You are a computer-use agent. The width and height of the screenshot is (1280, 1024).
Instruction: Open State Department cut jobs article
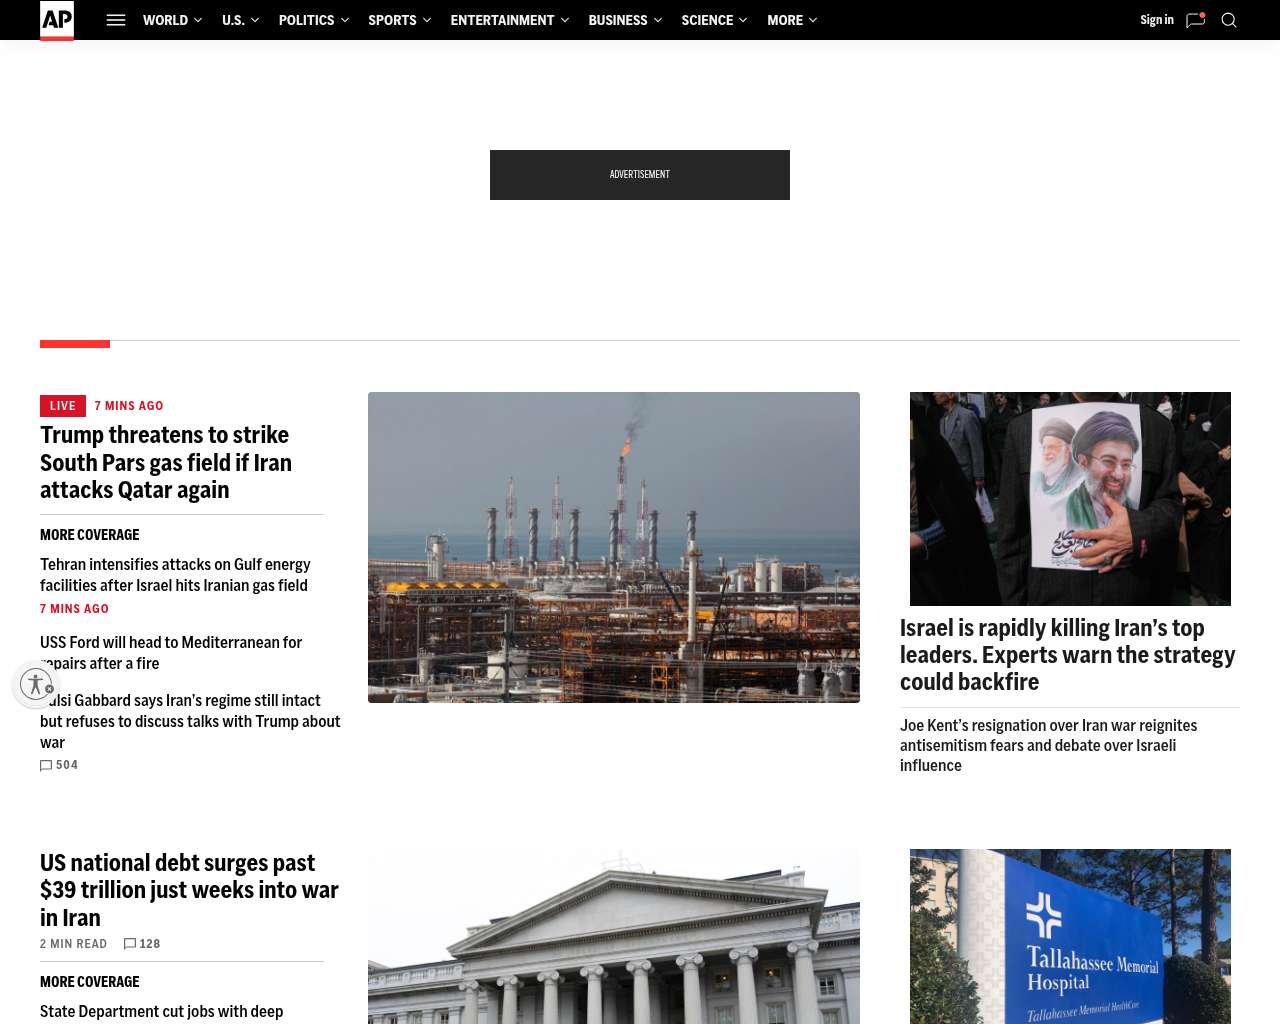[162, 1012]
